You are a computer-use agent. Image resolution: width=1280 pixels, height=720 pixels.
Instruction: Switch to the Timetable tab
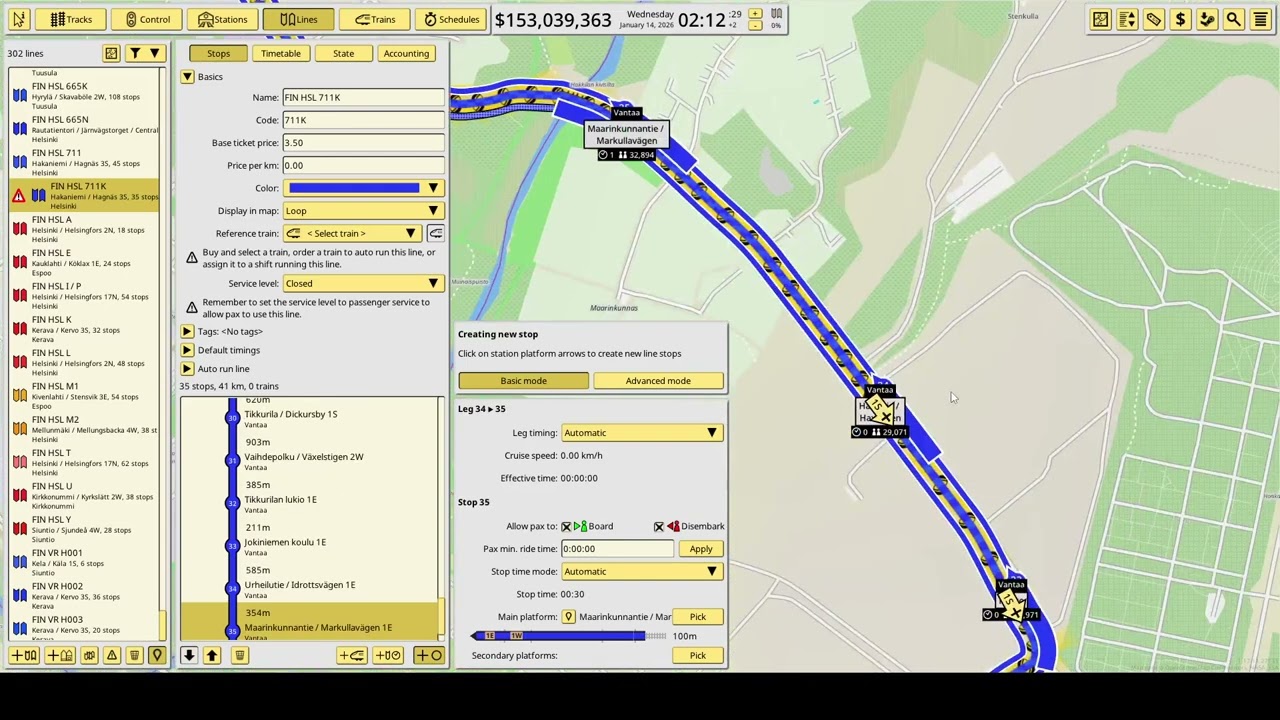(280, 53)
